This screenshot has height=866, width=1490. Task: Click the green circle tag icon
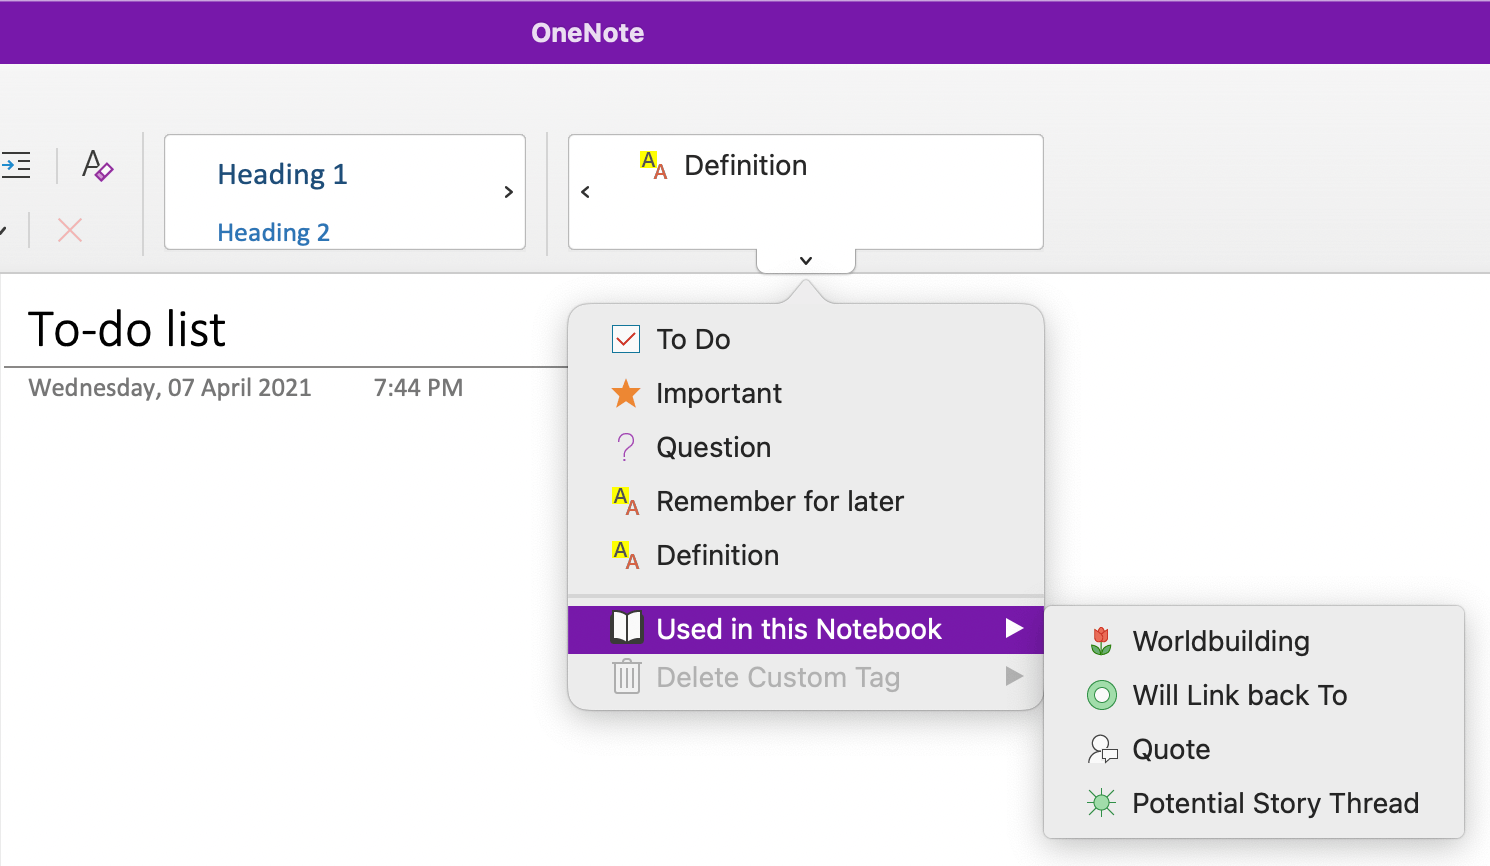tap(1101, 695)
